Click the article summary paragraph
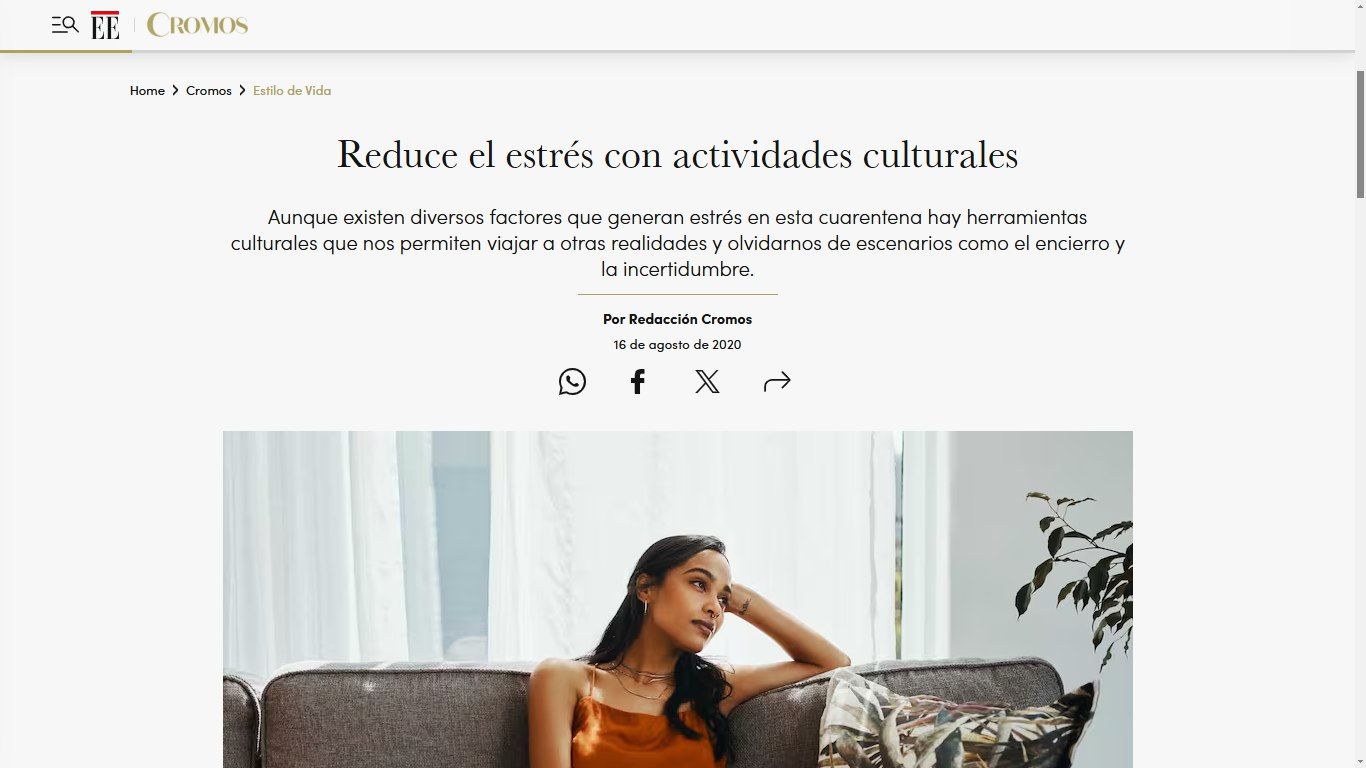The height and width of the screenshot is (768, 1366). [x=677, y=243]
